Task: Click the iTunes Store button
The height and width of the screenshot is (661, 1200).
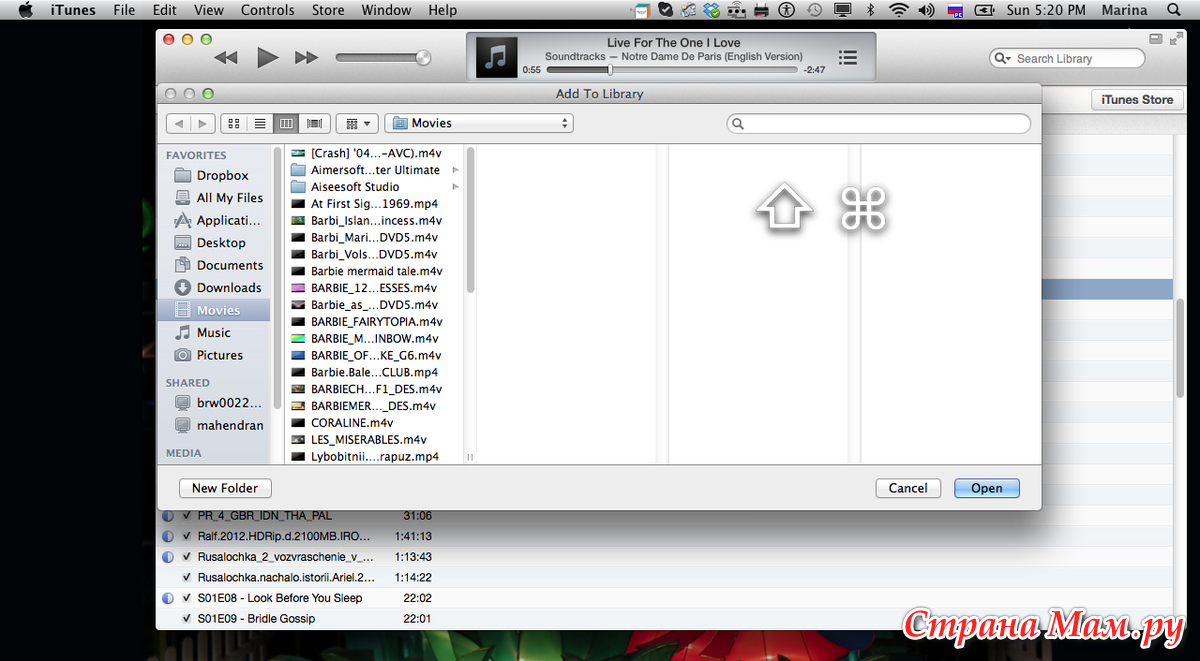Action: (1137, 100)
